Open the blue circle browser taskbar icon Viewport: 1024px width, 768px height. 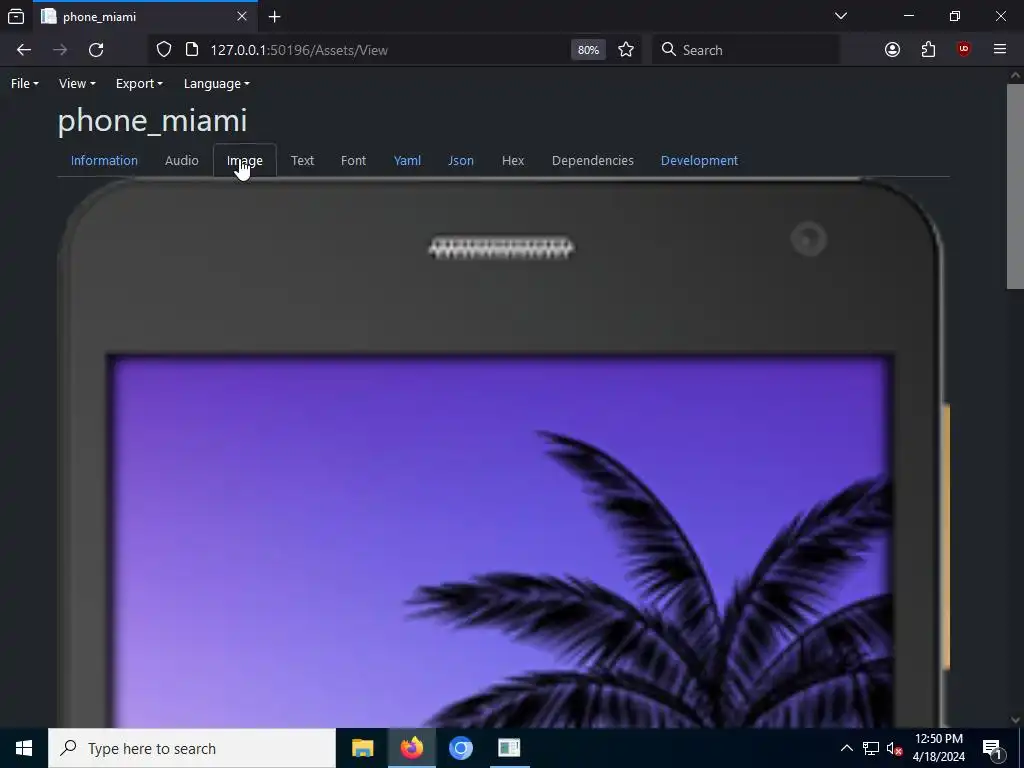[x=460, y=748]
